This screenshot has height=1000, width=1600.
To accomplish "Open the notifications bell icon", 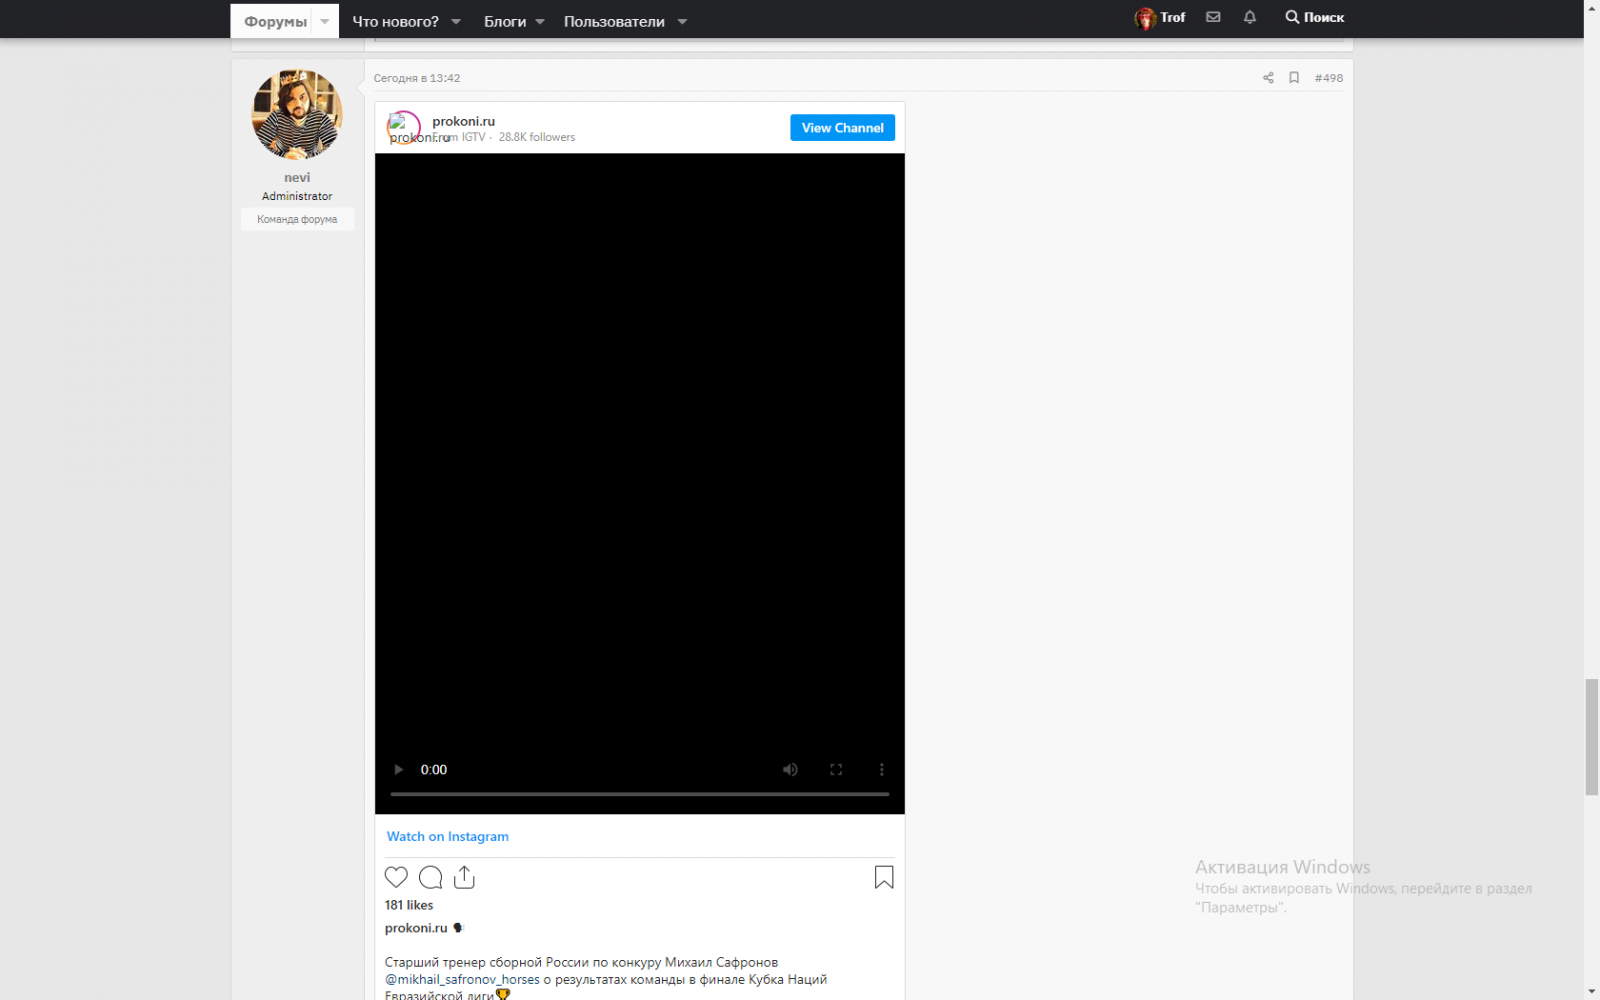I will (1250, 17).
